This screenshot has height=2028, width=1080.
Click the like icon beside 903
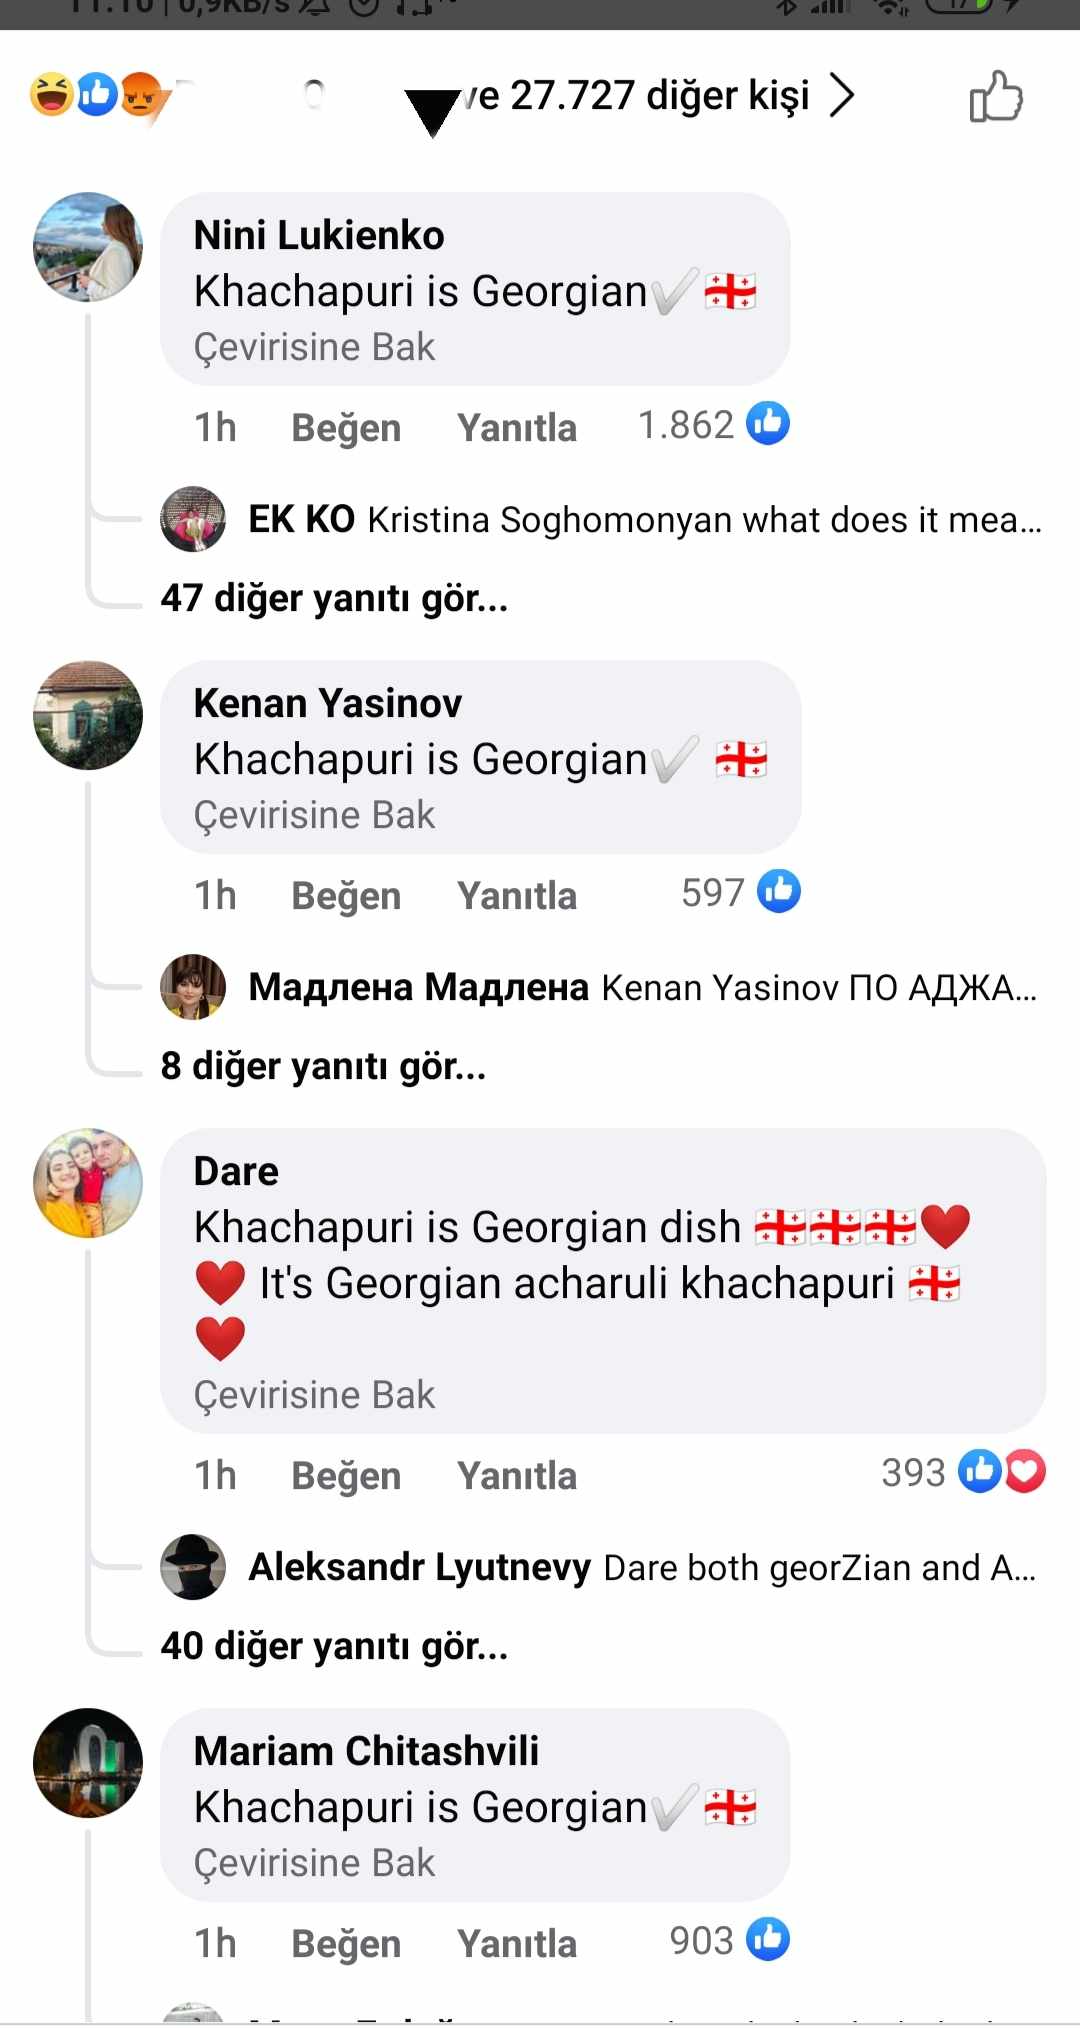tap(768, 1940)
